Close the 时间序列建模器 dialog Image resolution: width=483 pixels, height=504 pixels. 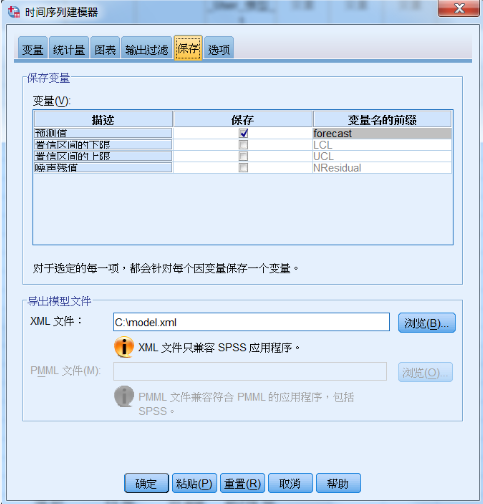[x=459, y=8]
